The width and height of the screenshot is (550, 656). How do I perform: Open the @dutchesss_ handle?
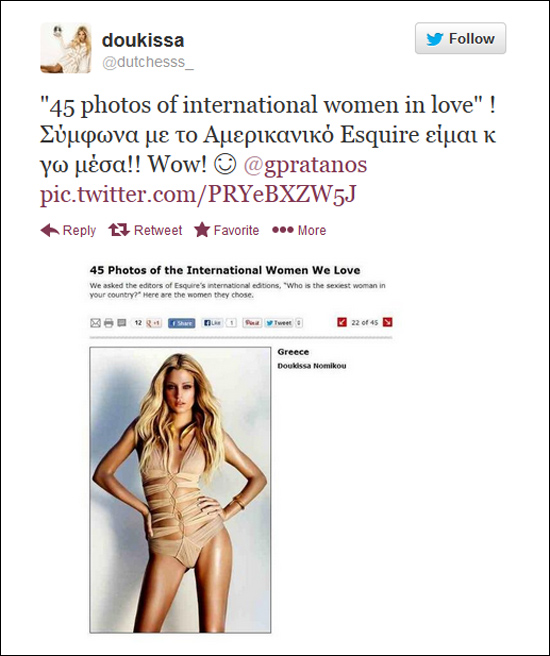148,62
